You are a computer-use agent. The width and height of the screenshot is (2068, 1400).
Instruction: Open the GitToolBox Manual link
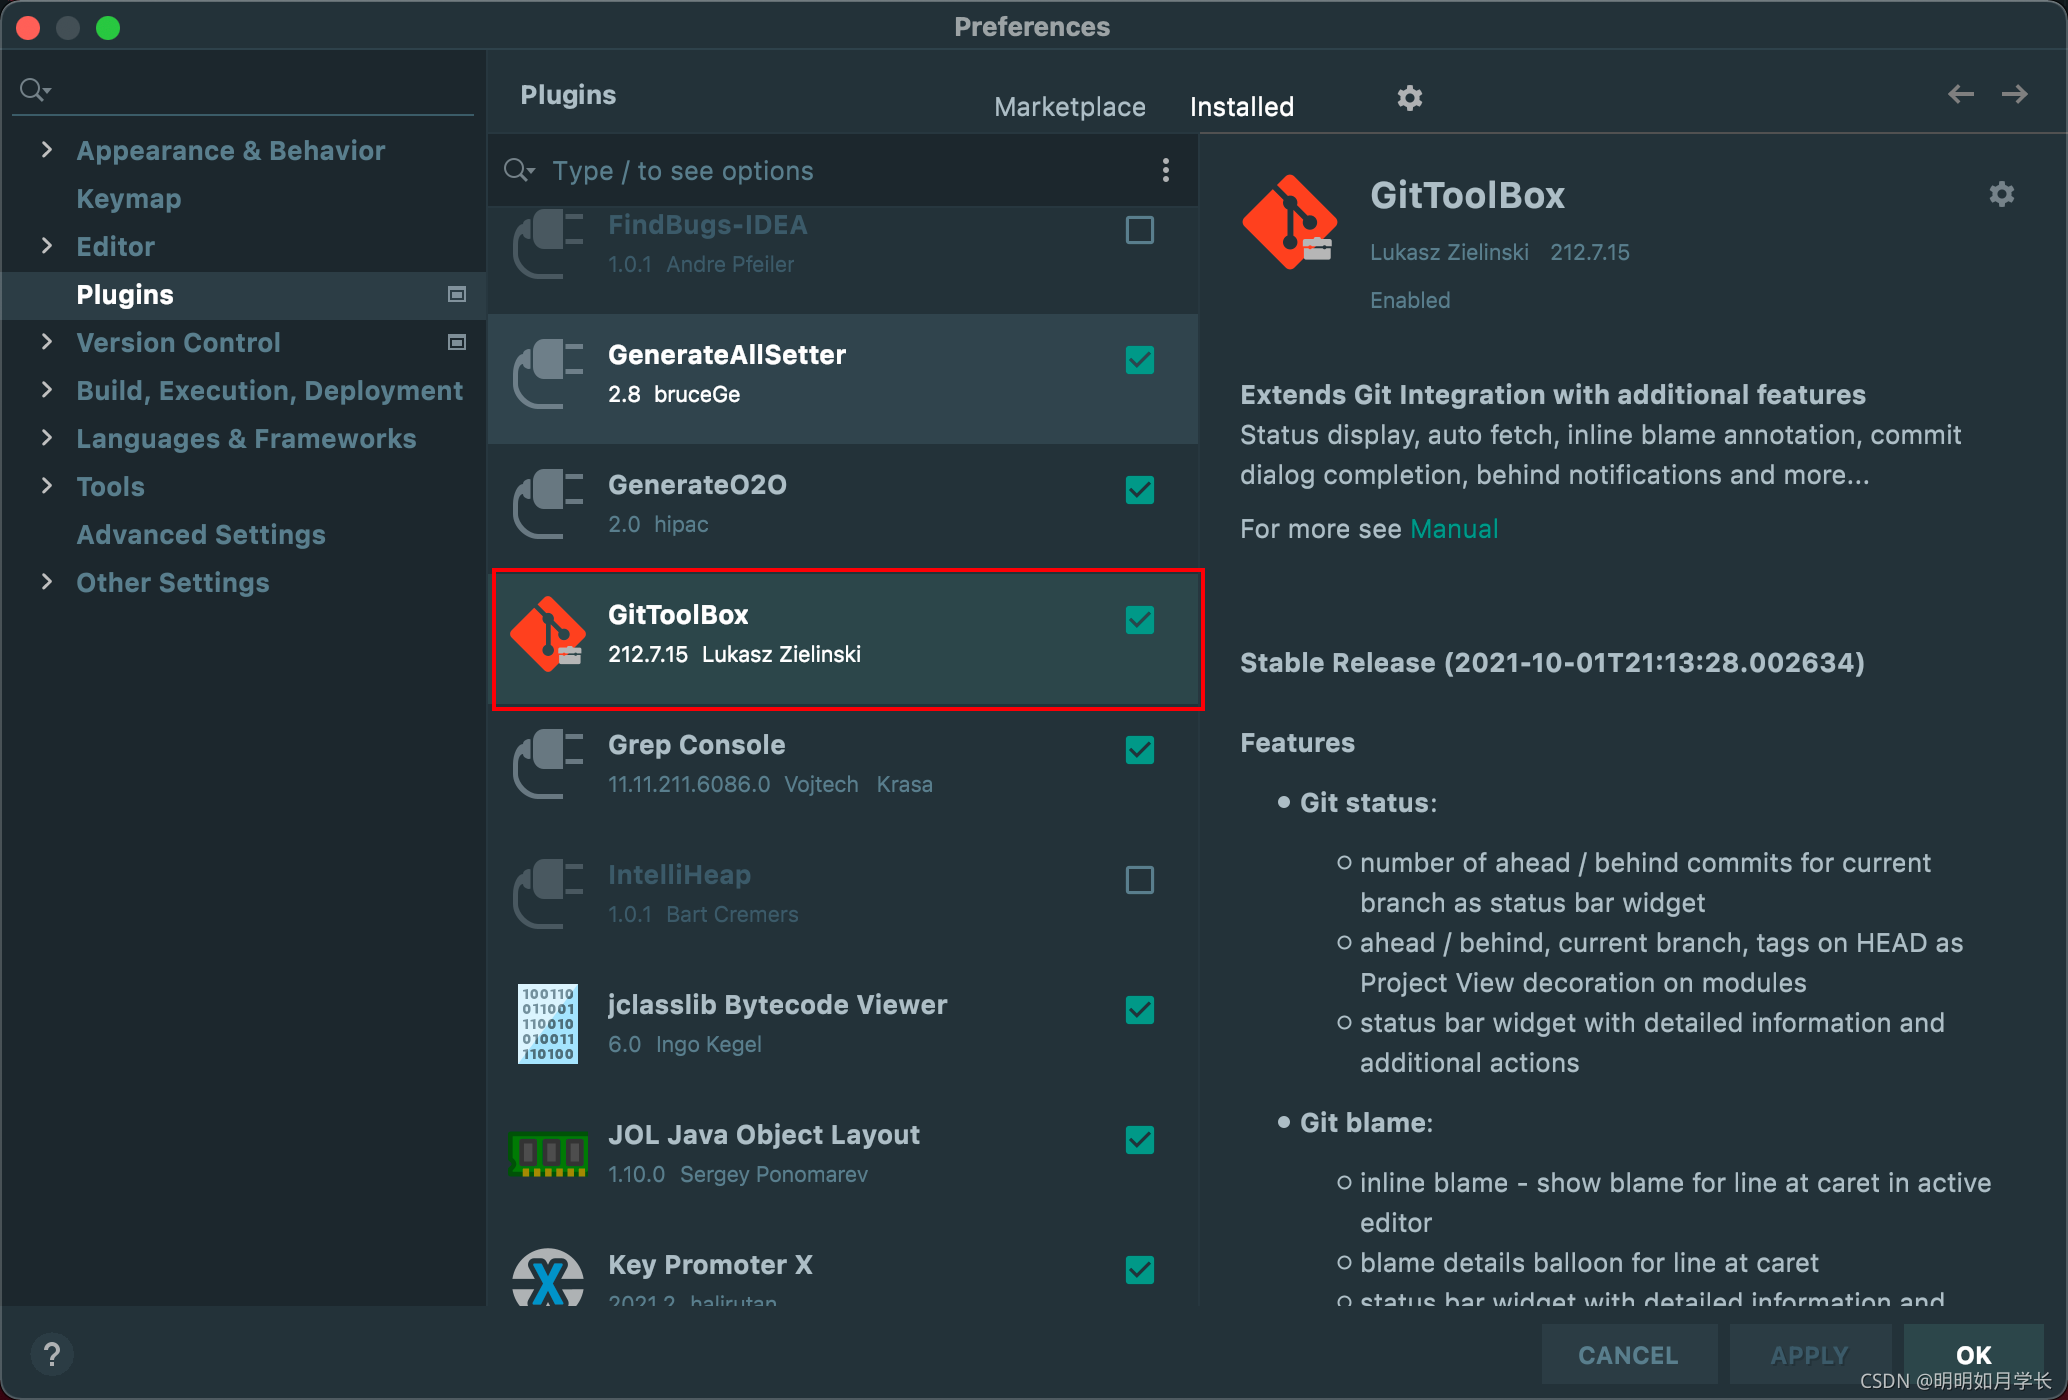point(1454,528)
